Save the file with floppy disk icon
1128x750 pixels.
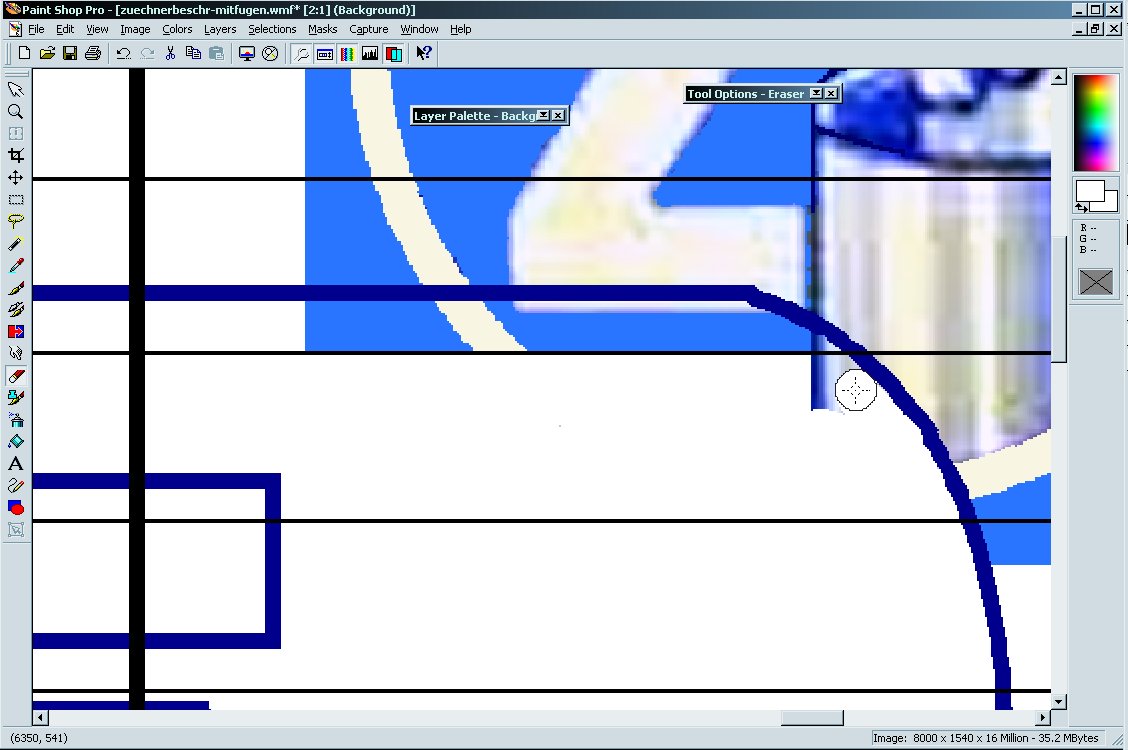tap(70, 53)
